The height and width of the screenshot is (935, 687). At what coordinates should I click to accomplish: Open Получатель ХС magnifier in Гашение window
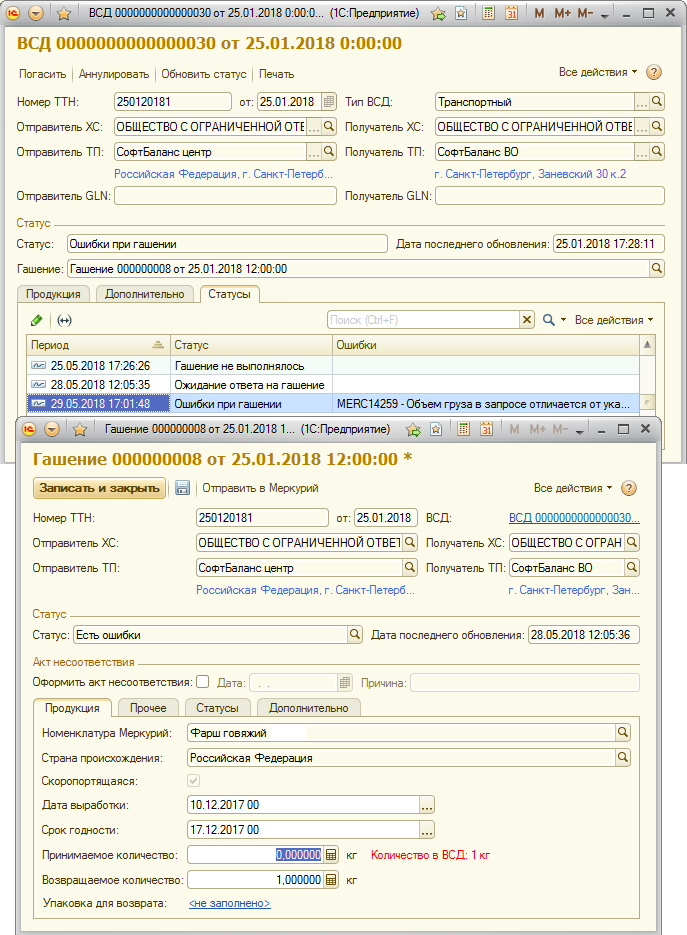(632, 543)
